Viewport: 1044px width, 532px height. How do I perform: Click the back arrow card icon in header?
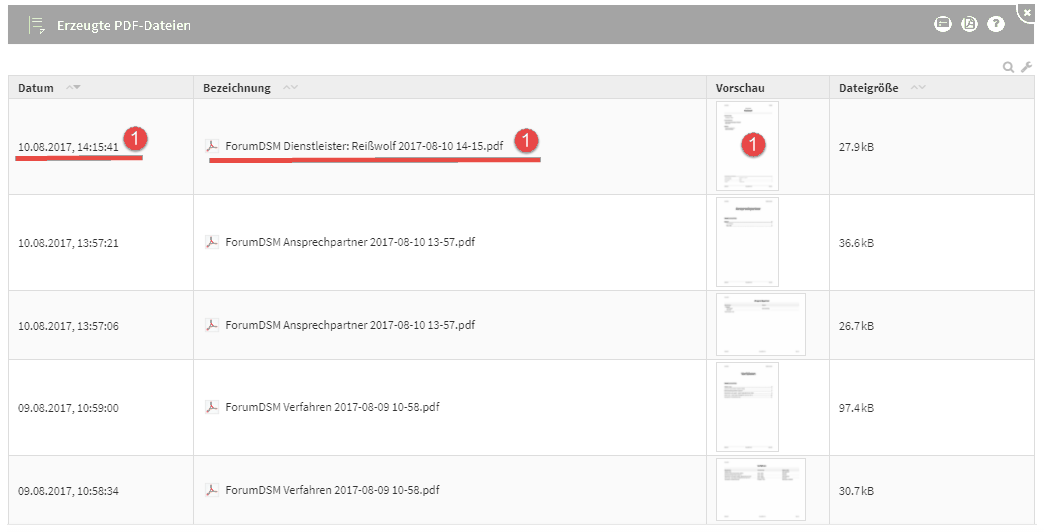(x=942, y=24)
